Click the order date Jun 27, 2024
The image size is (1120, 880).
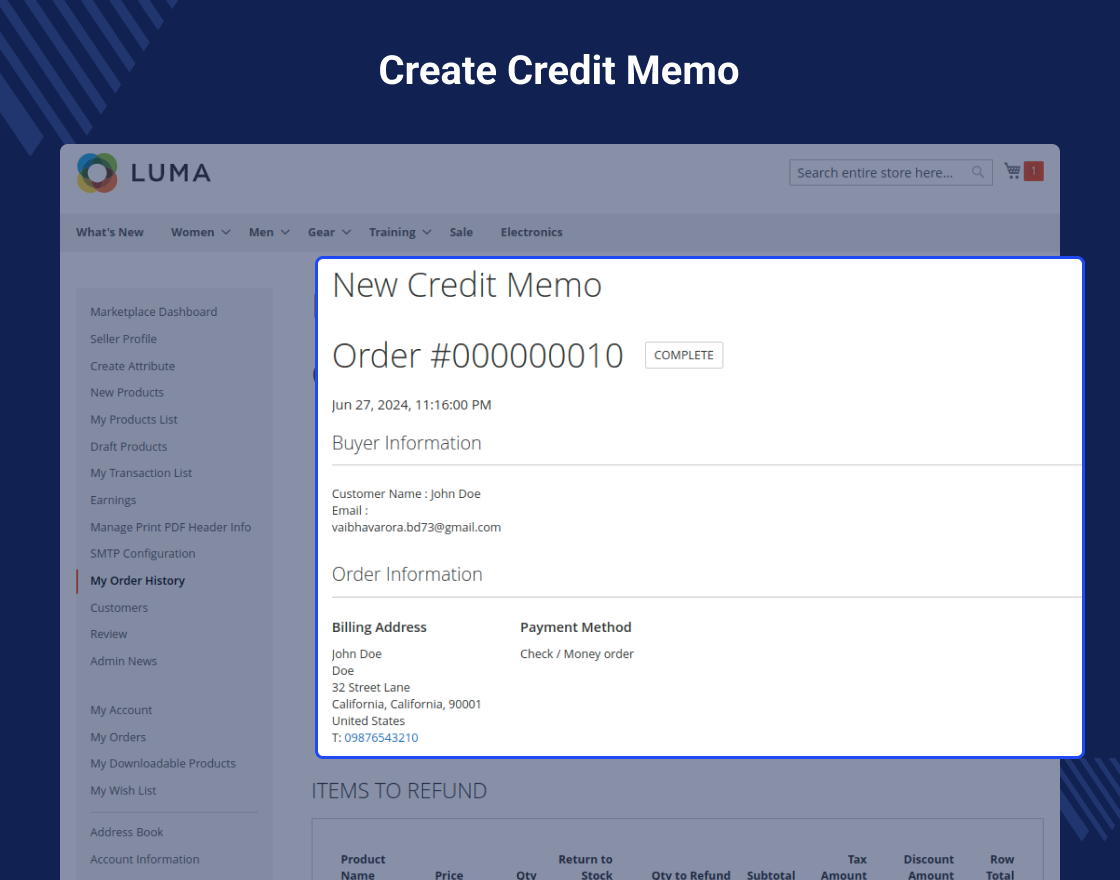[x=411, y=405]
